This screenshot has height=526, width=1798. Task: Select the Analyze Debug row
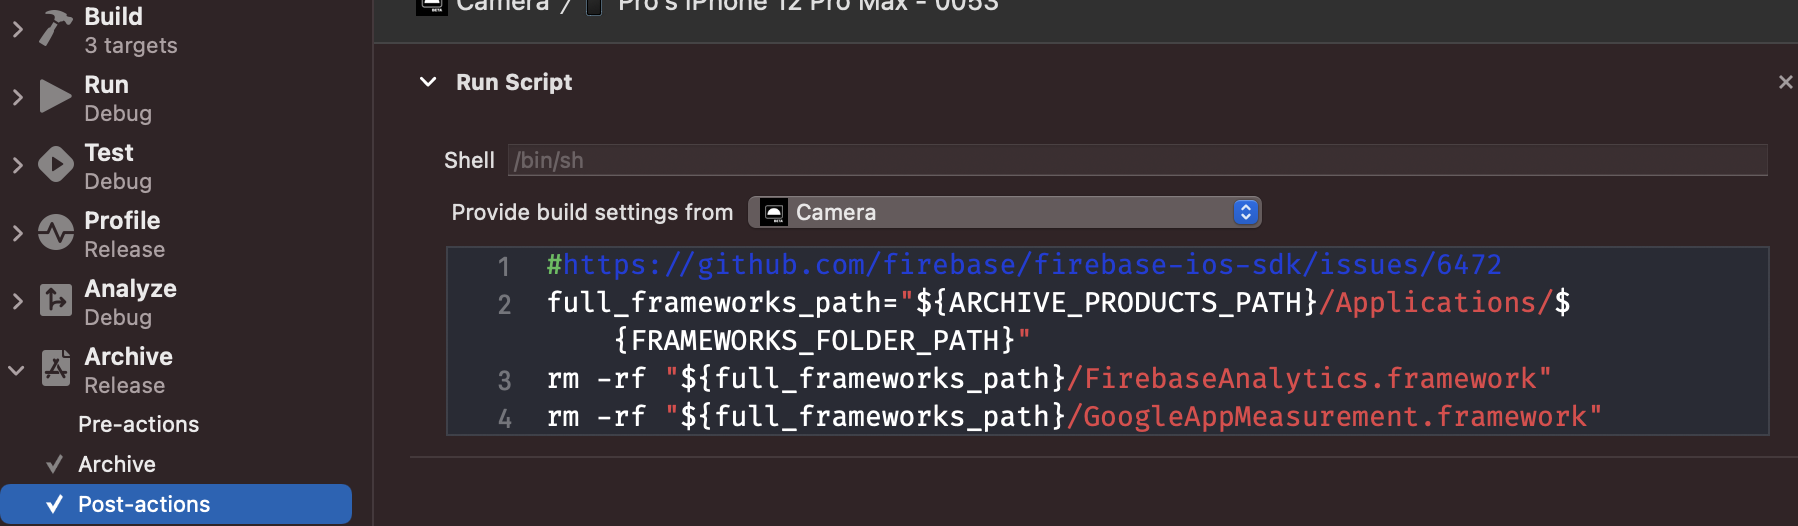tap(130, 302)
